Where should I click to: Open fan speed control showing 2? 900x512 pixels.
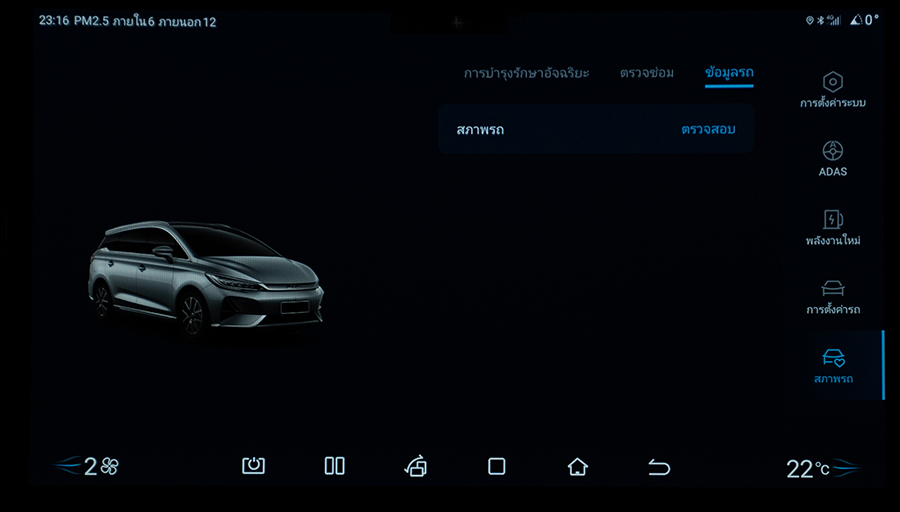(100, 466)
